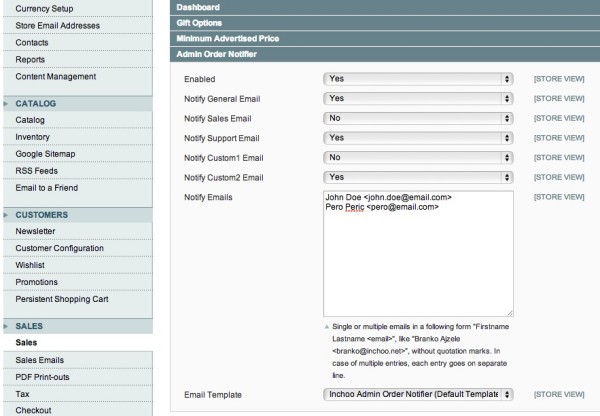Open Google Sitemap settings

pos(45,154)
